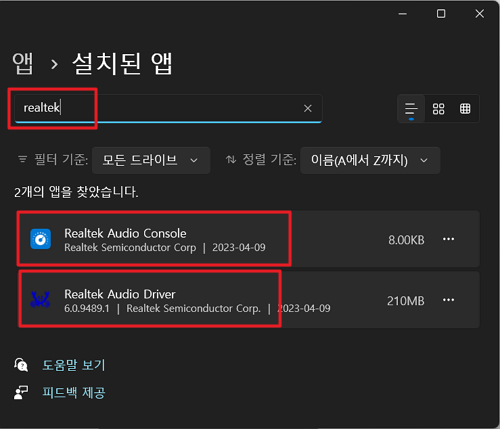Close the settings window
The height and width of the screenshot is (429, 500).
pyautogui.click(x=479, y=14)
